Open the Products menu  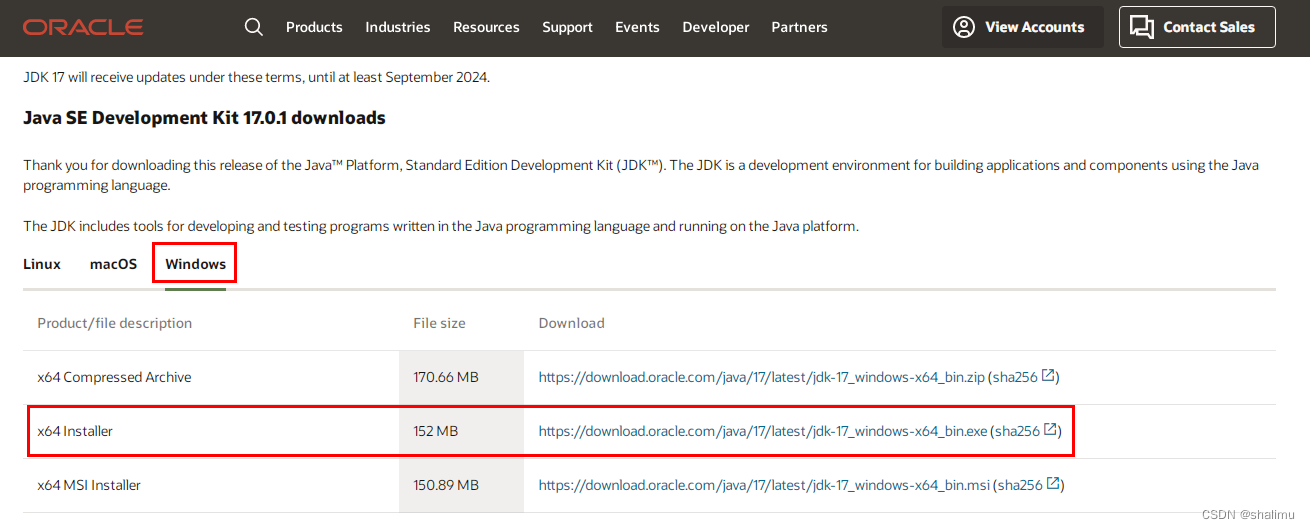[314, 27]
